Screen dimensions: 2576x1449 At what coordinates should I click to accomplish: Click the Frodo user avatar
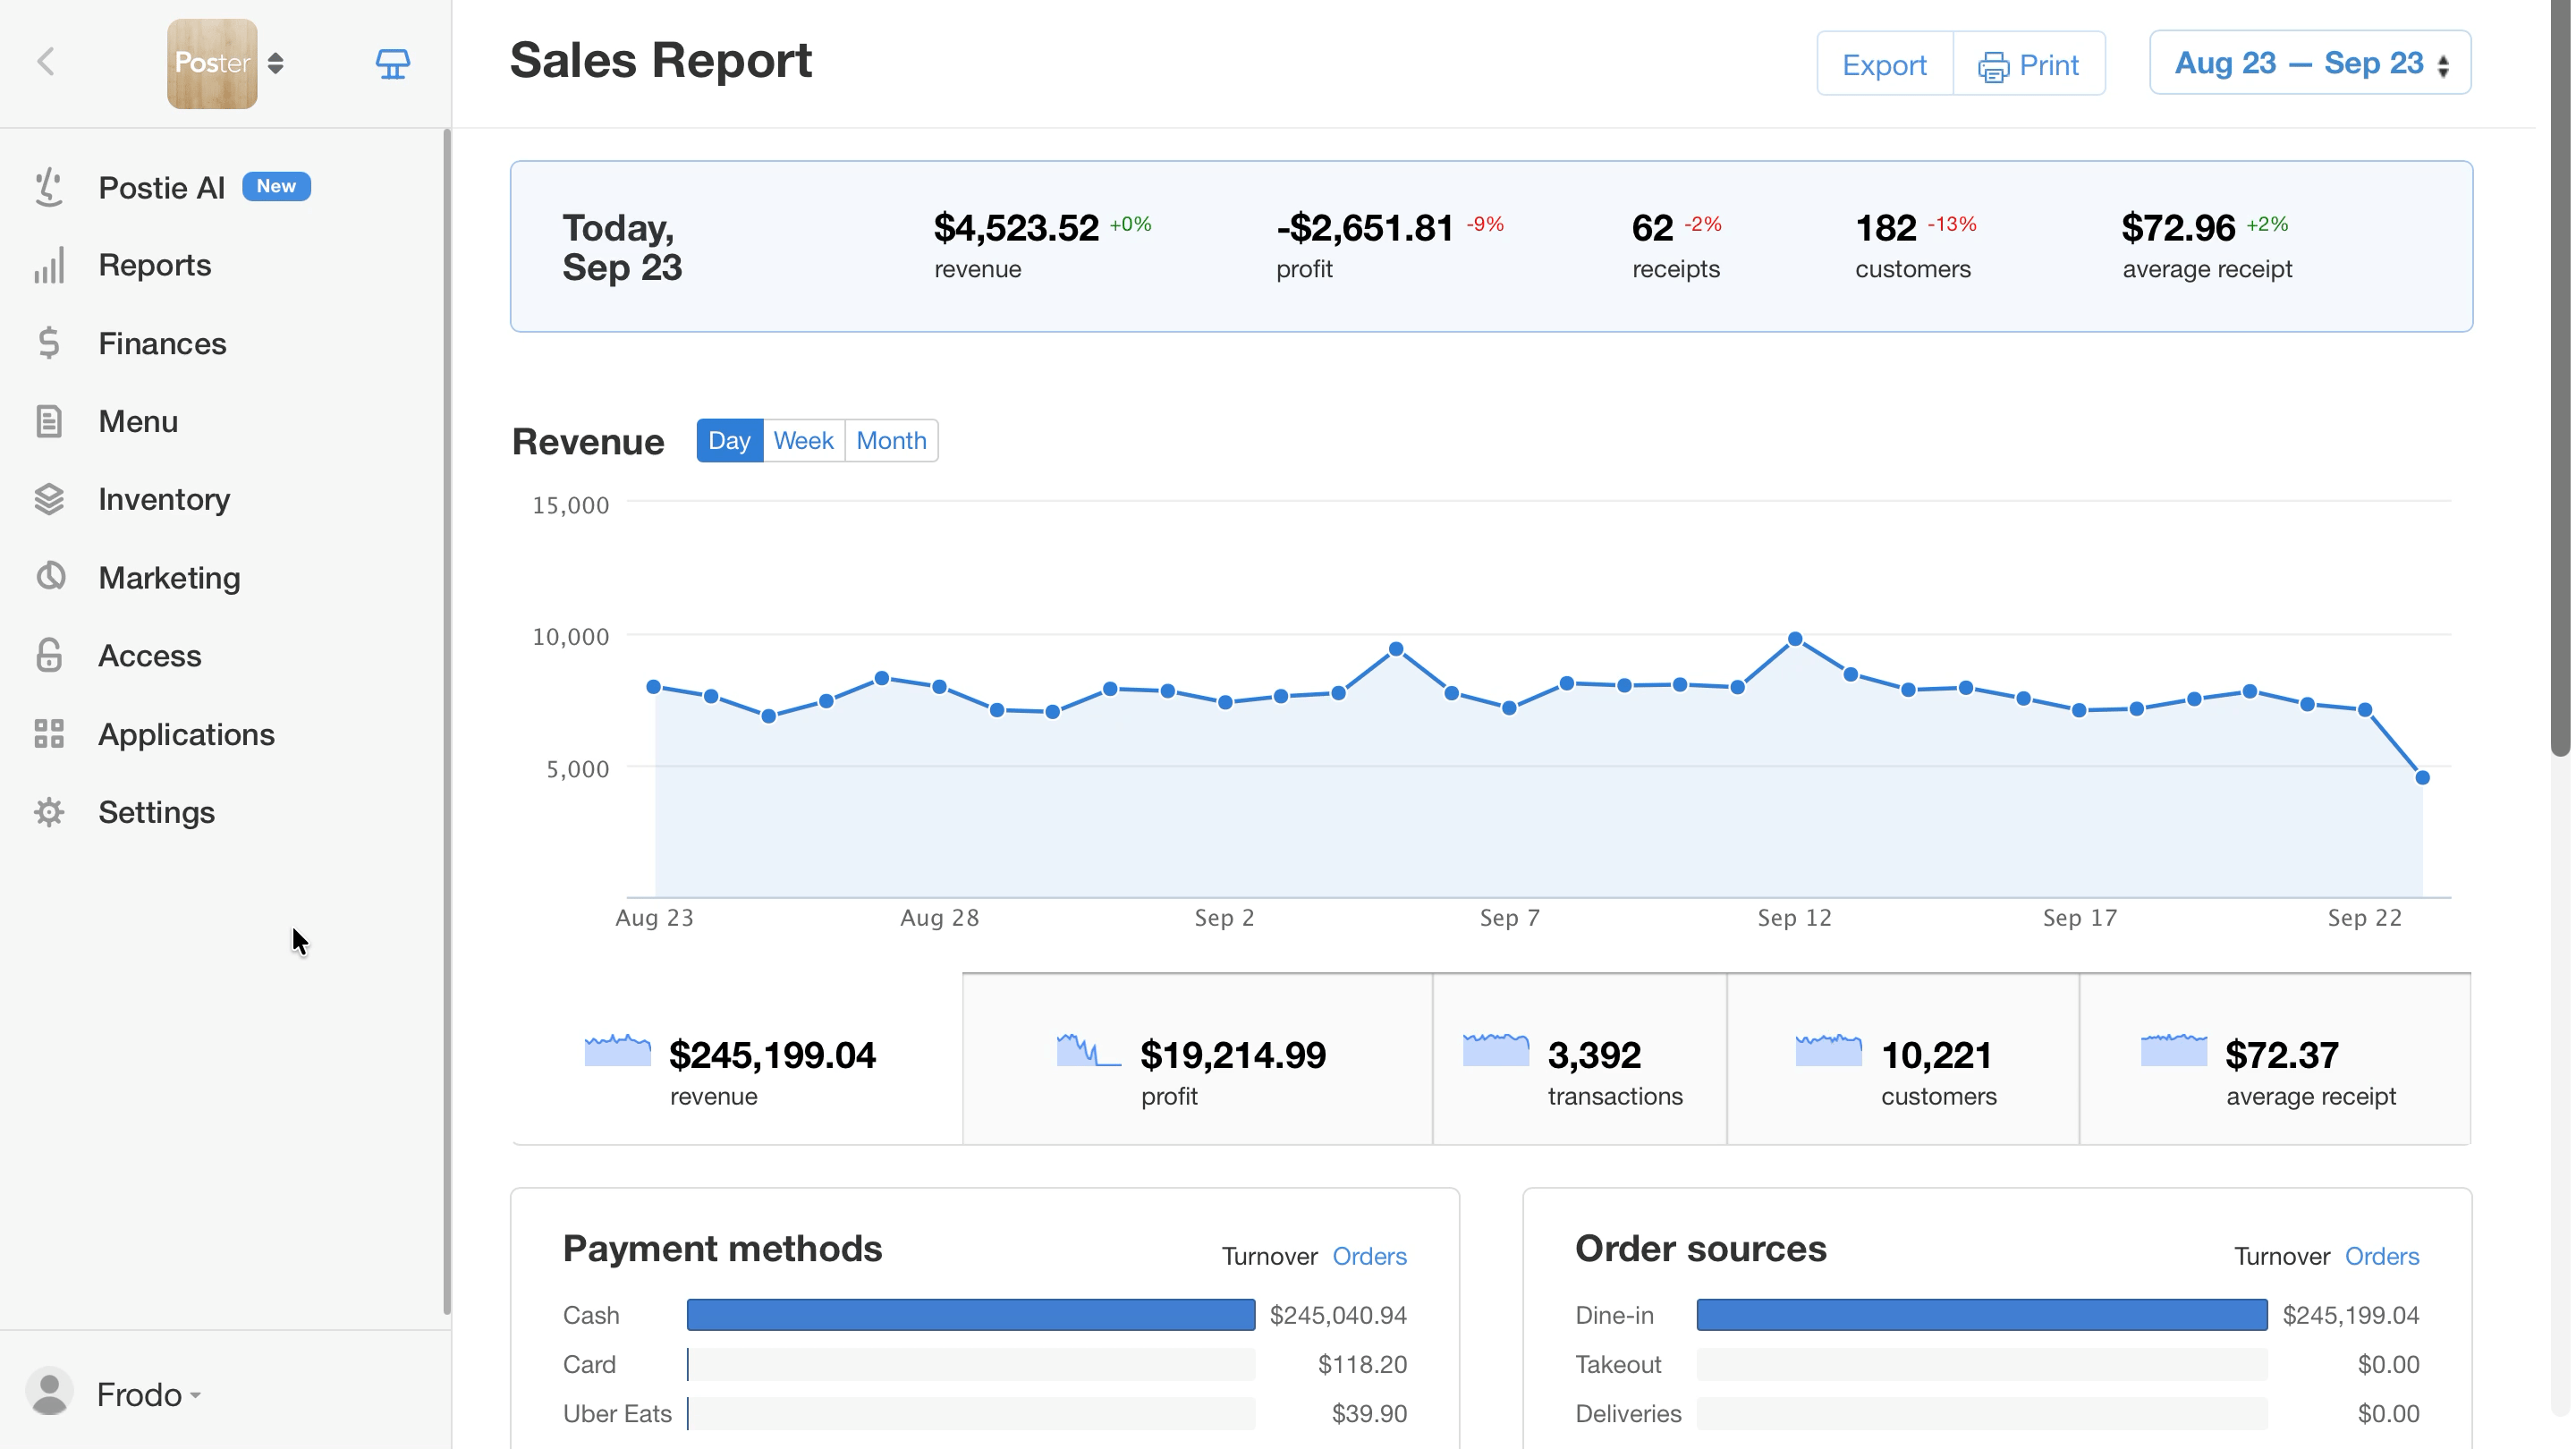pyautogui.click(x=49, y=1392)
